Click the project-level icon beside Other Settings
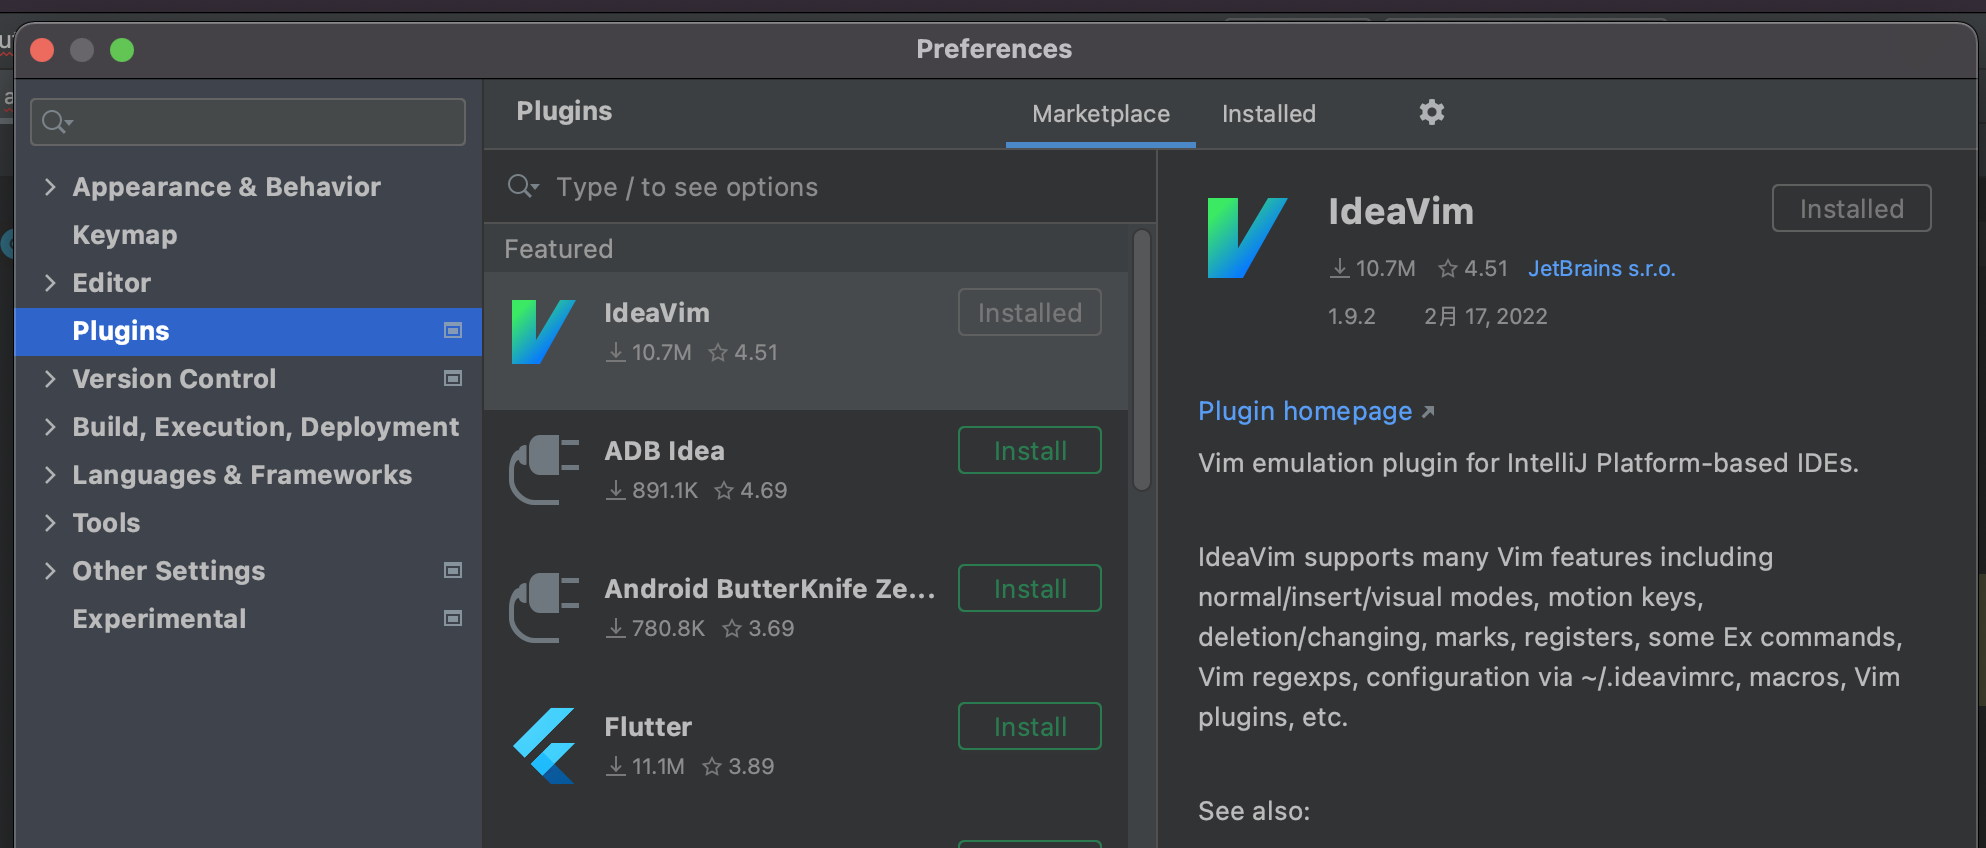The image size is (1986, 848). coord(453,571)
